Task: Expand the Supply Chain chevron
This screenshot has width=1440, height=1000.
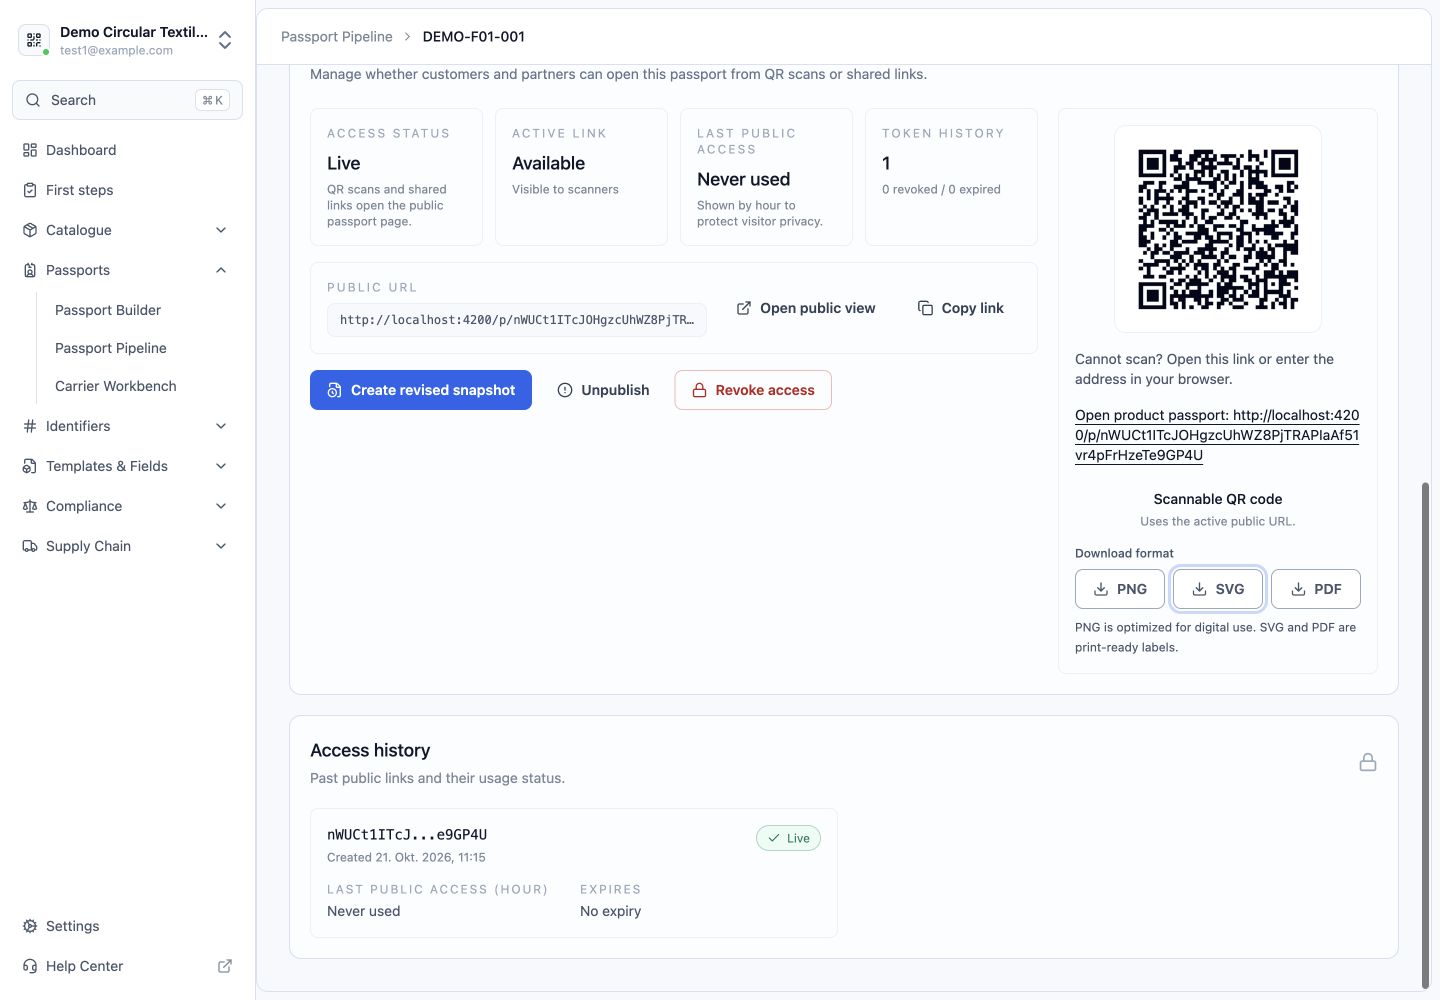Action: pyautogui.click(x=221, y=546)
